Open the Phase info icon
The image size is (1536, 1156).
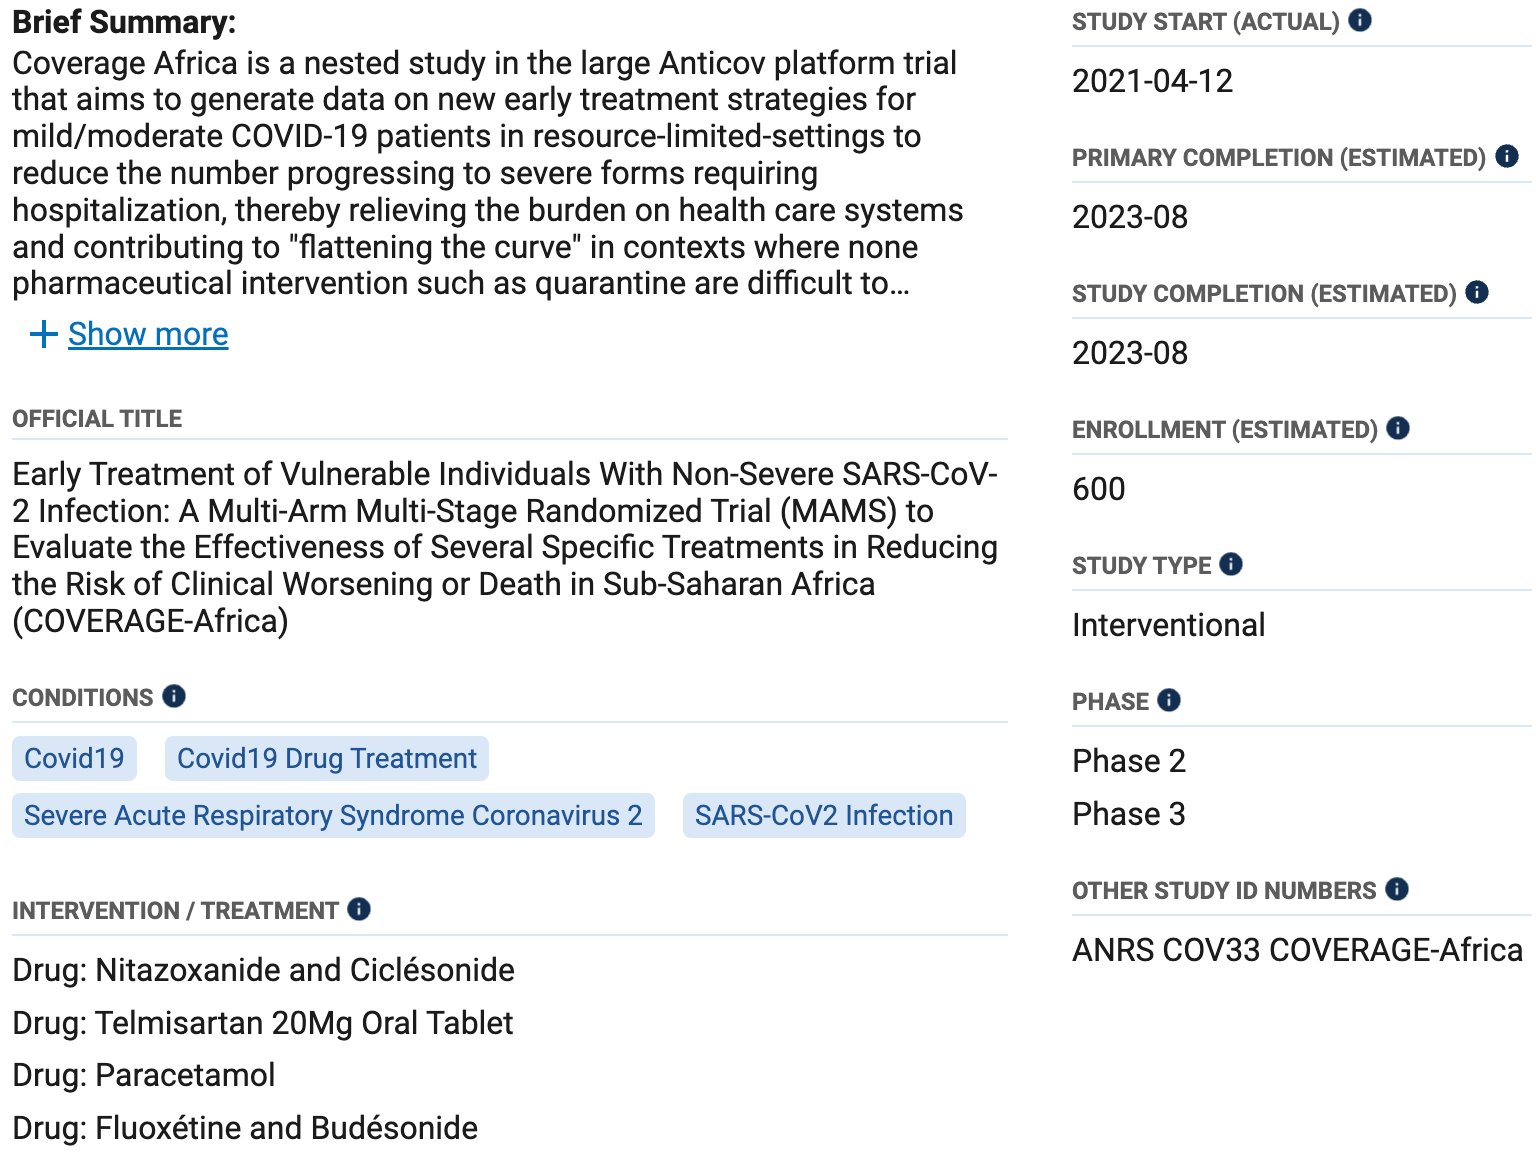coord(1169,700)
